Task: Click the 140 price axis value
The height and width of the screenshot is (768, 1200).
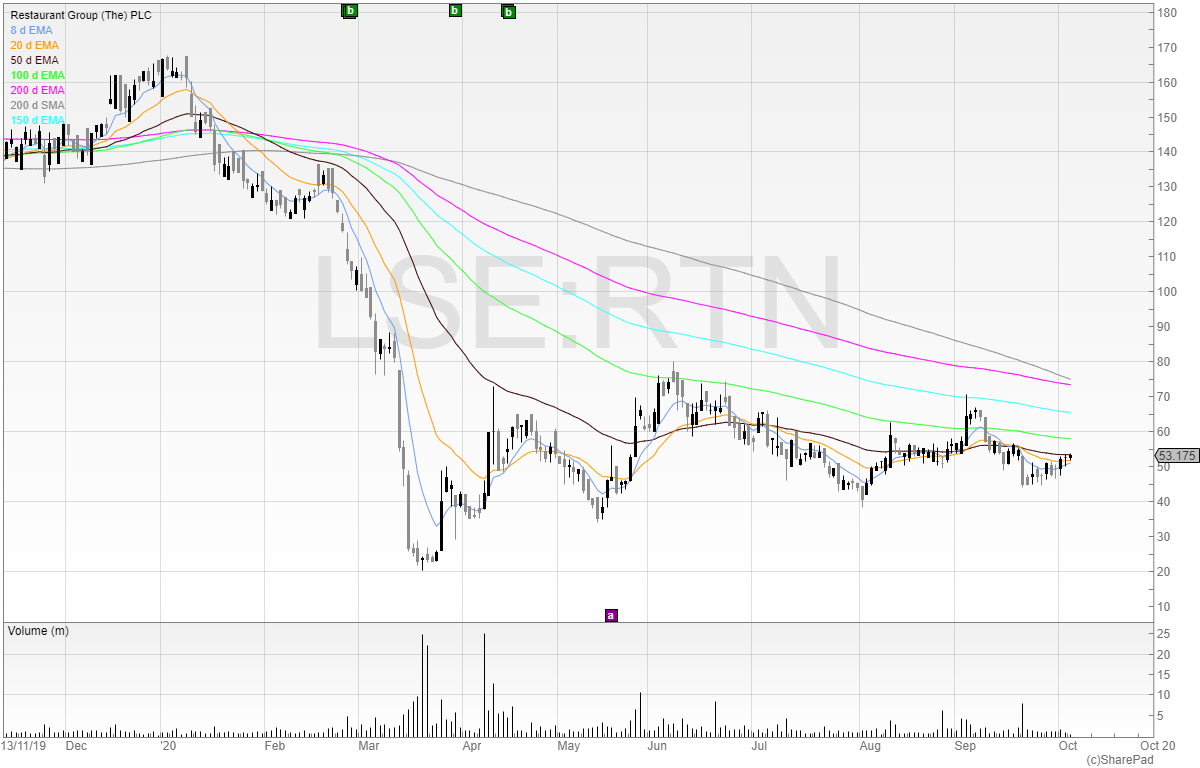Action: pos(1167,152)
